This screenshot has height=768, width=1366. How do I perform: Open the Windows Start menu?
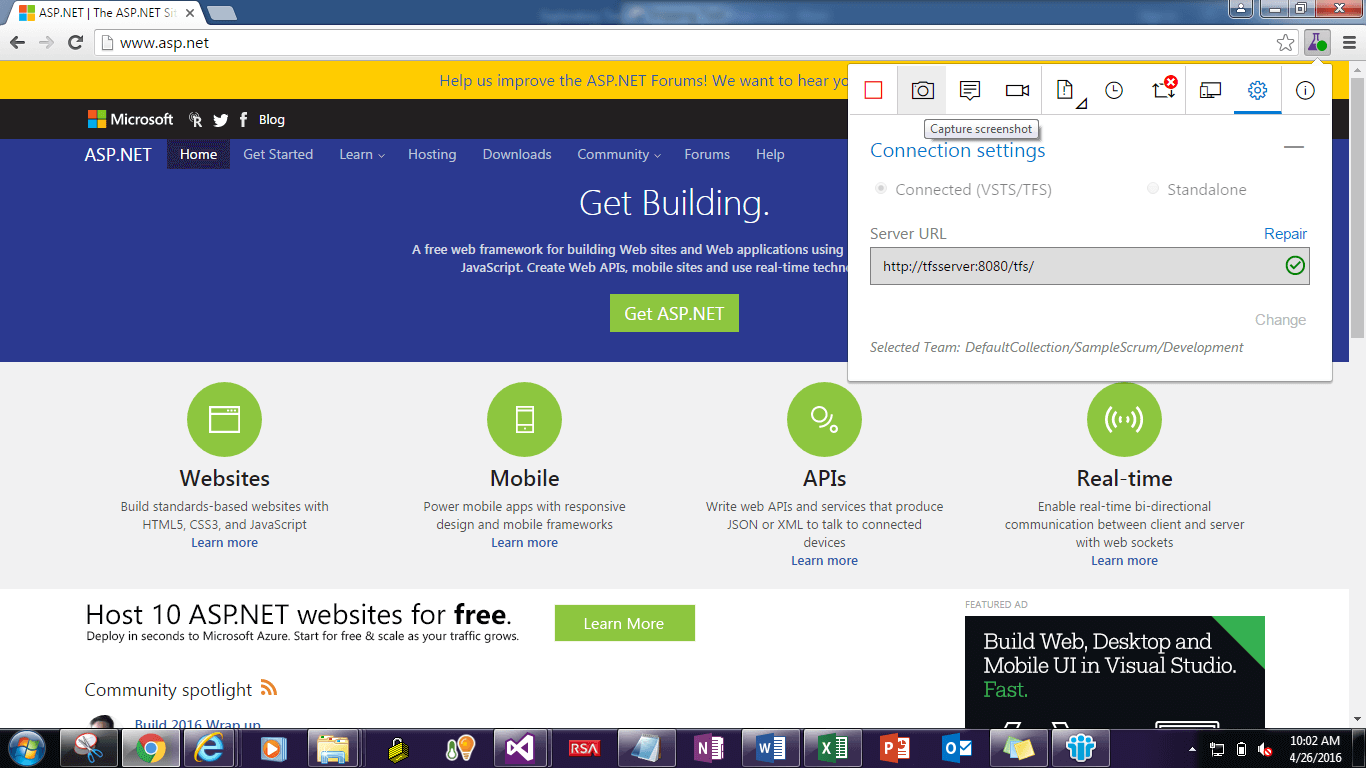pyautogui.click(x=25, y=748)
